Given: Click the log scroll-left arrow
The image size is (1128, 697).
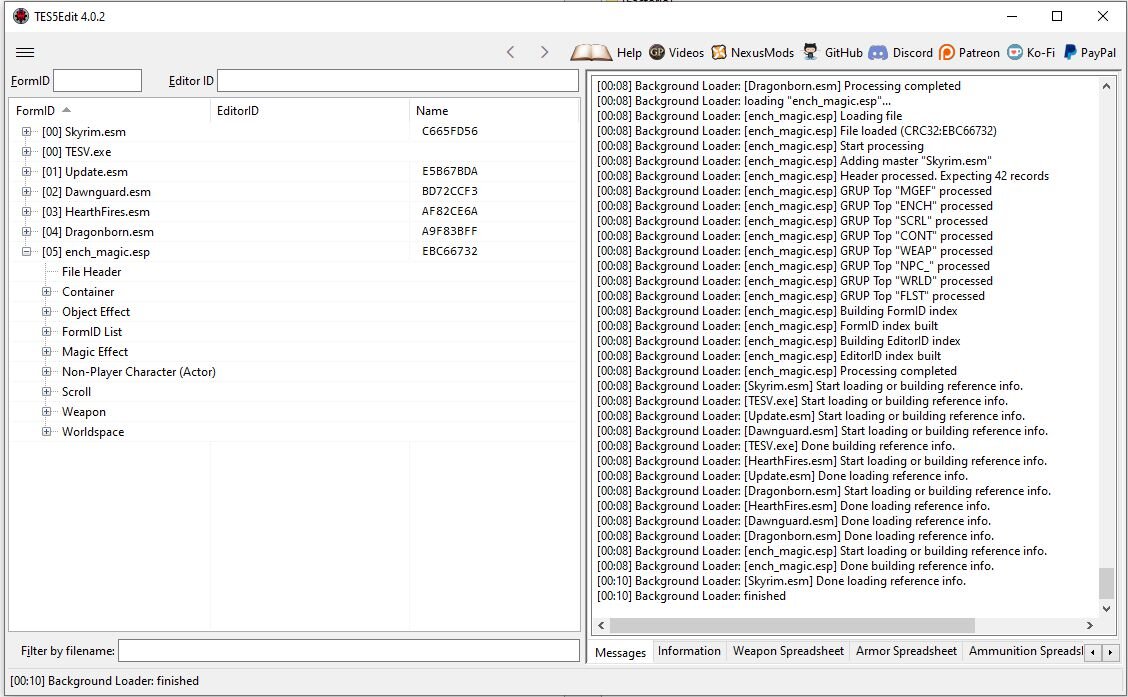Looking at the screenshot, I should click(601, 625).
